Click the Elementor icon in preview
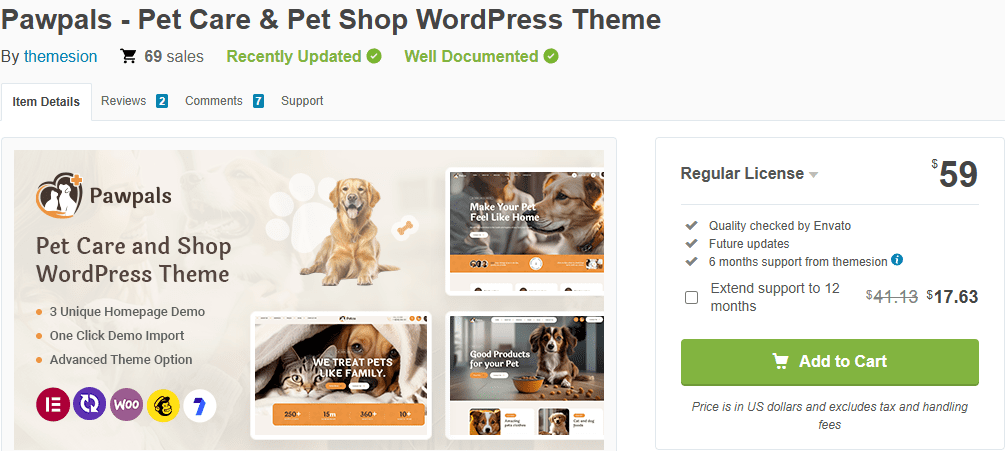Image resolution: width=1005 pixels, height=451 pixels. (x=53, y=404)
